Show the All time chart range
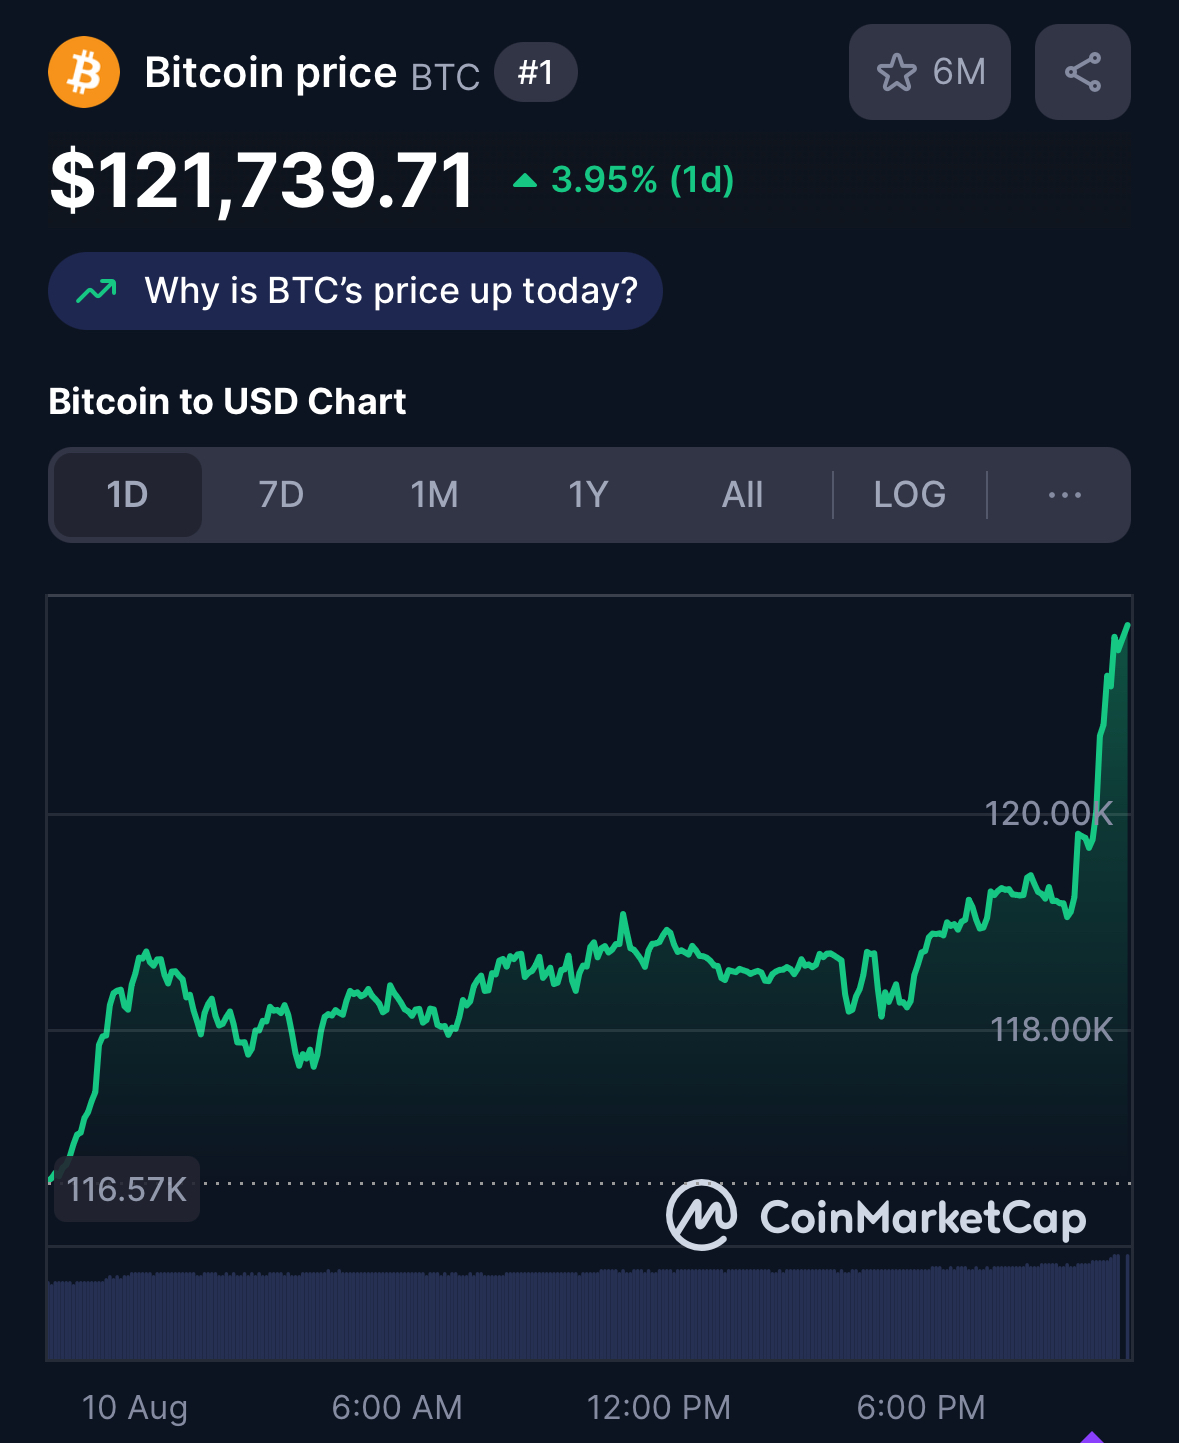Image resolution: width=1179 pixels, height=1443 pixels. [x=742, y=495]
